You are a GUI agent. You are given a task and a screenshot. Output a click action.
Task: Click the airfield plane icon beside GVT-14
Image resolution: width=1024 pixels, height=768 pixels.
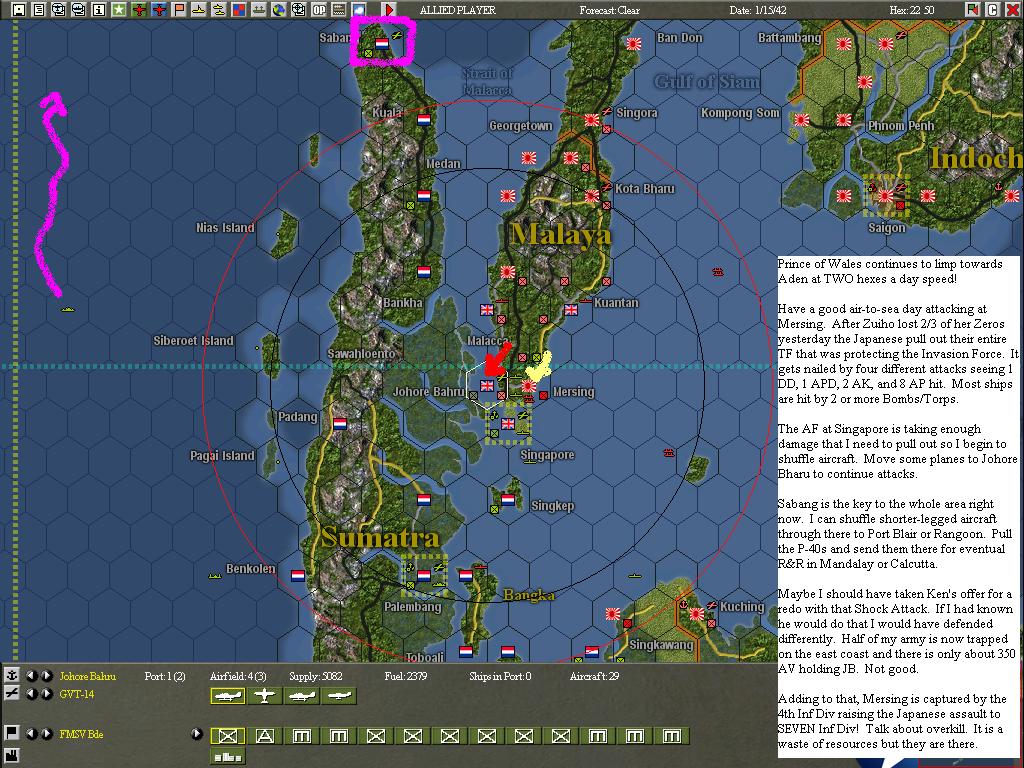click(x=12, y=694)
